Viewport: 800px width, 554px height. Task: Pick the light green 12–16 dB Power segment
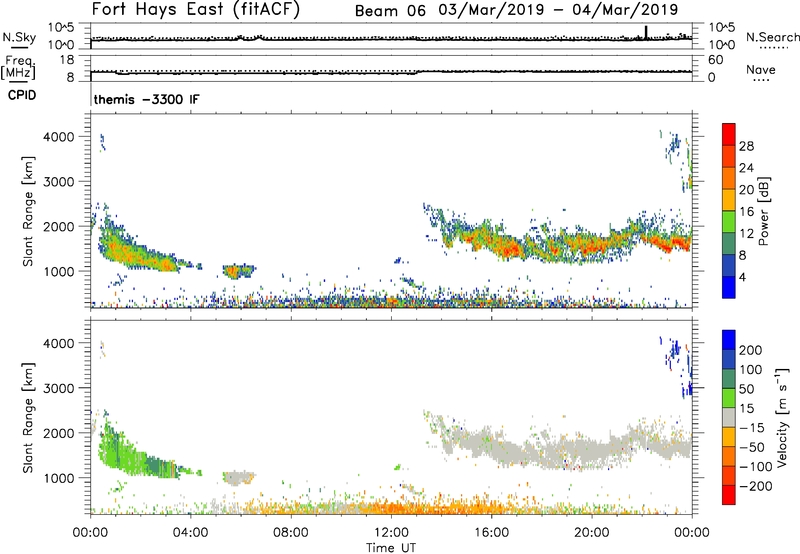click(x=729, y=222)
